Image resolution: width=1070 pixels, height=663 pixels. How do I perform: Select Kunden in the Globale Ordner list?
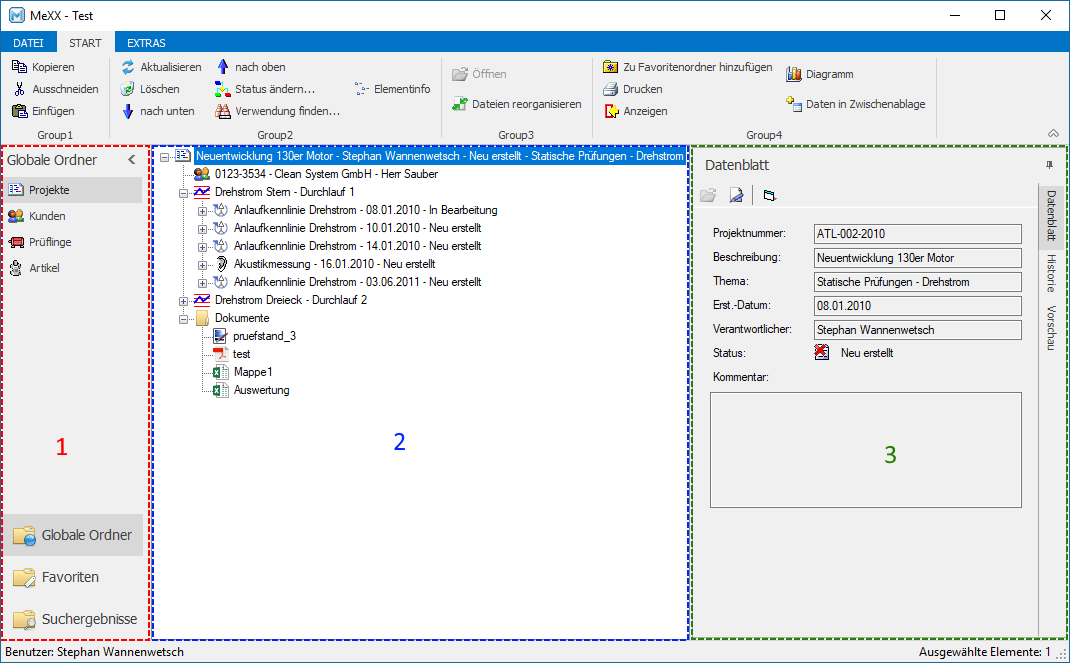coord(47,216)
